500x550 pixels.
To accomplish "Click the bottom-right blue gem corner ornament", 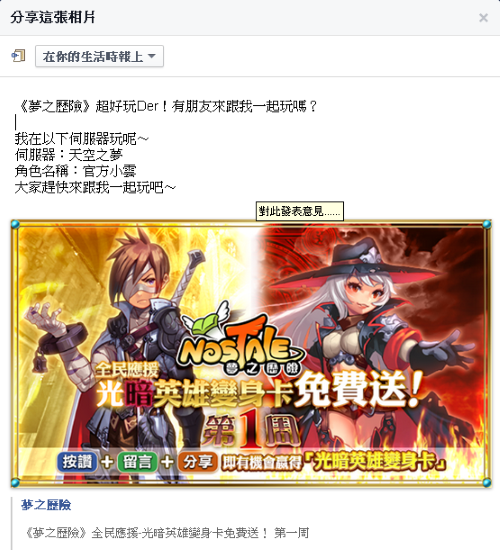I will pos(487,483).
